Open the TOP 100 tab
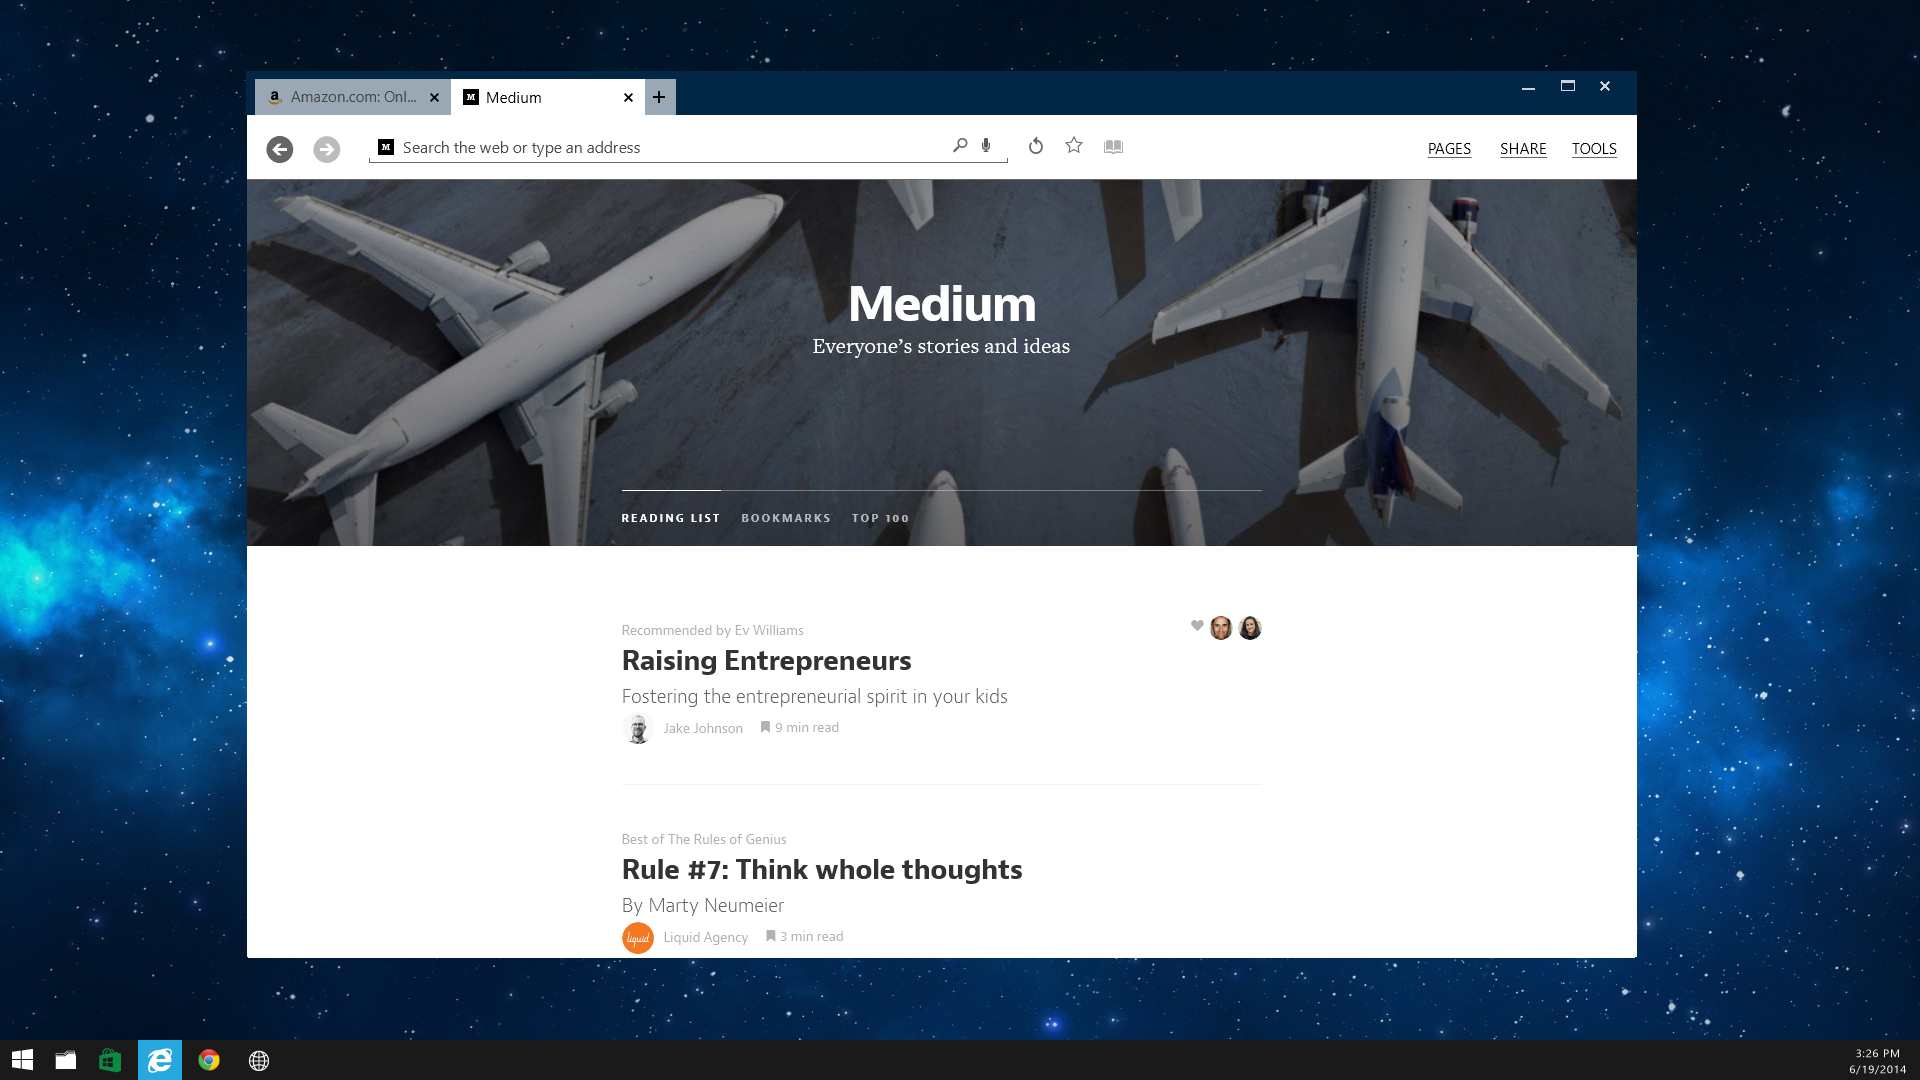Image resolution: width=1920 pixels, height=1080 pixels. (880, 518)
